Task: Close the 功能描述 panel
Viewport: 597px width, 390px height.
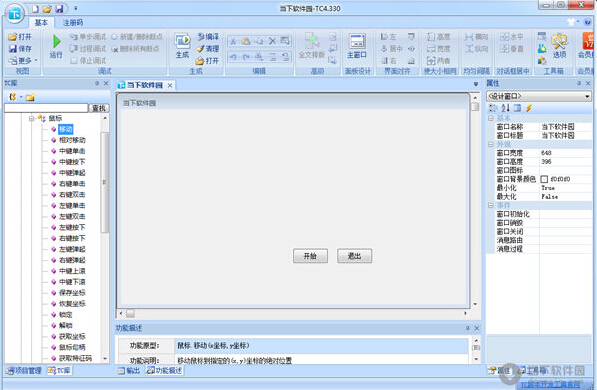Action: pos(476,328)
